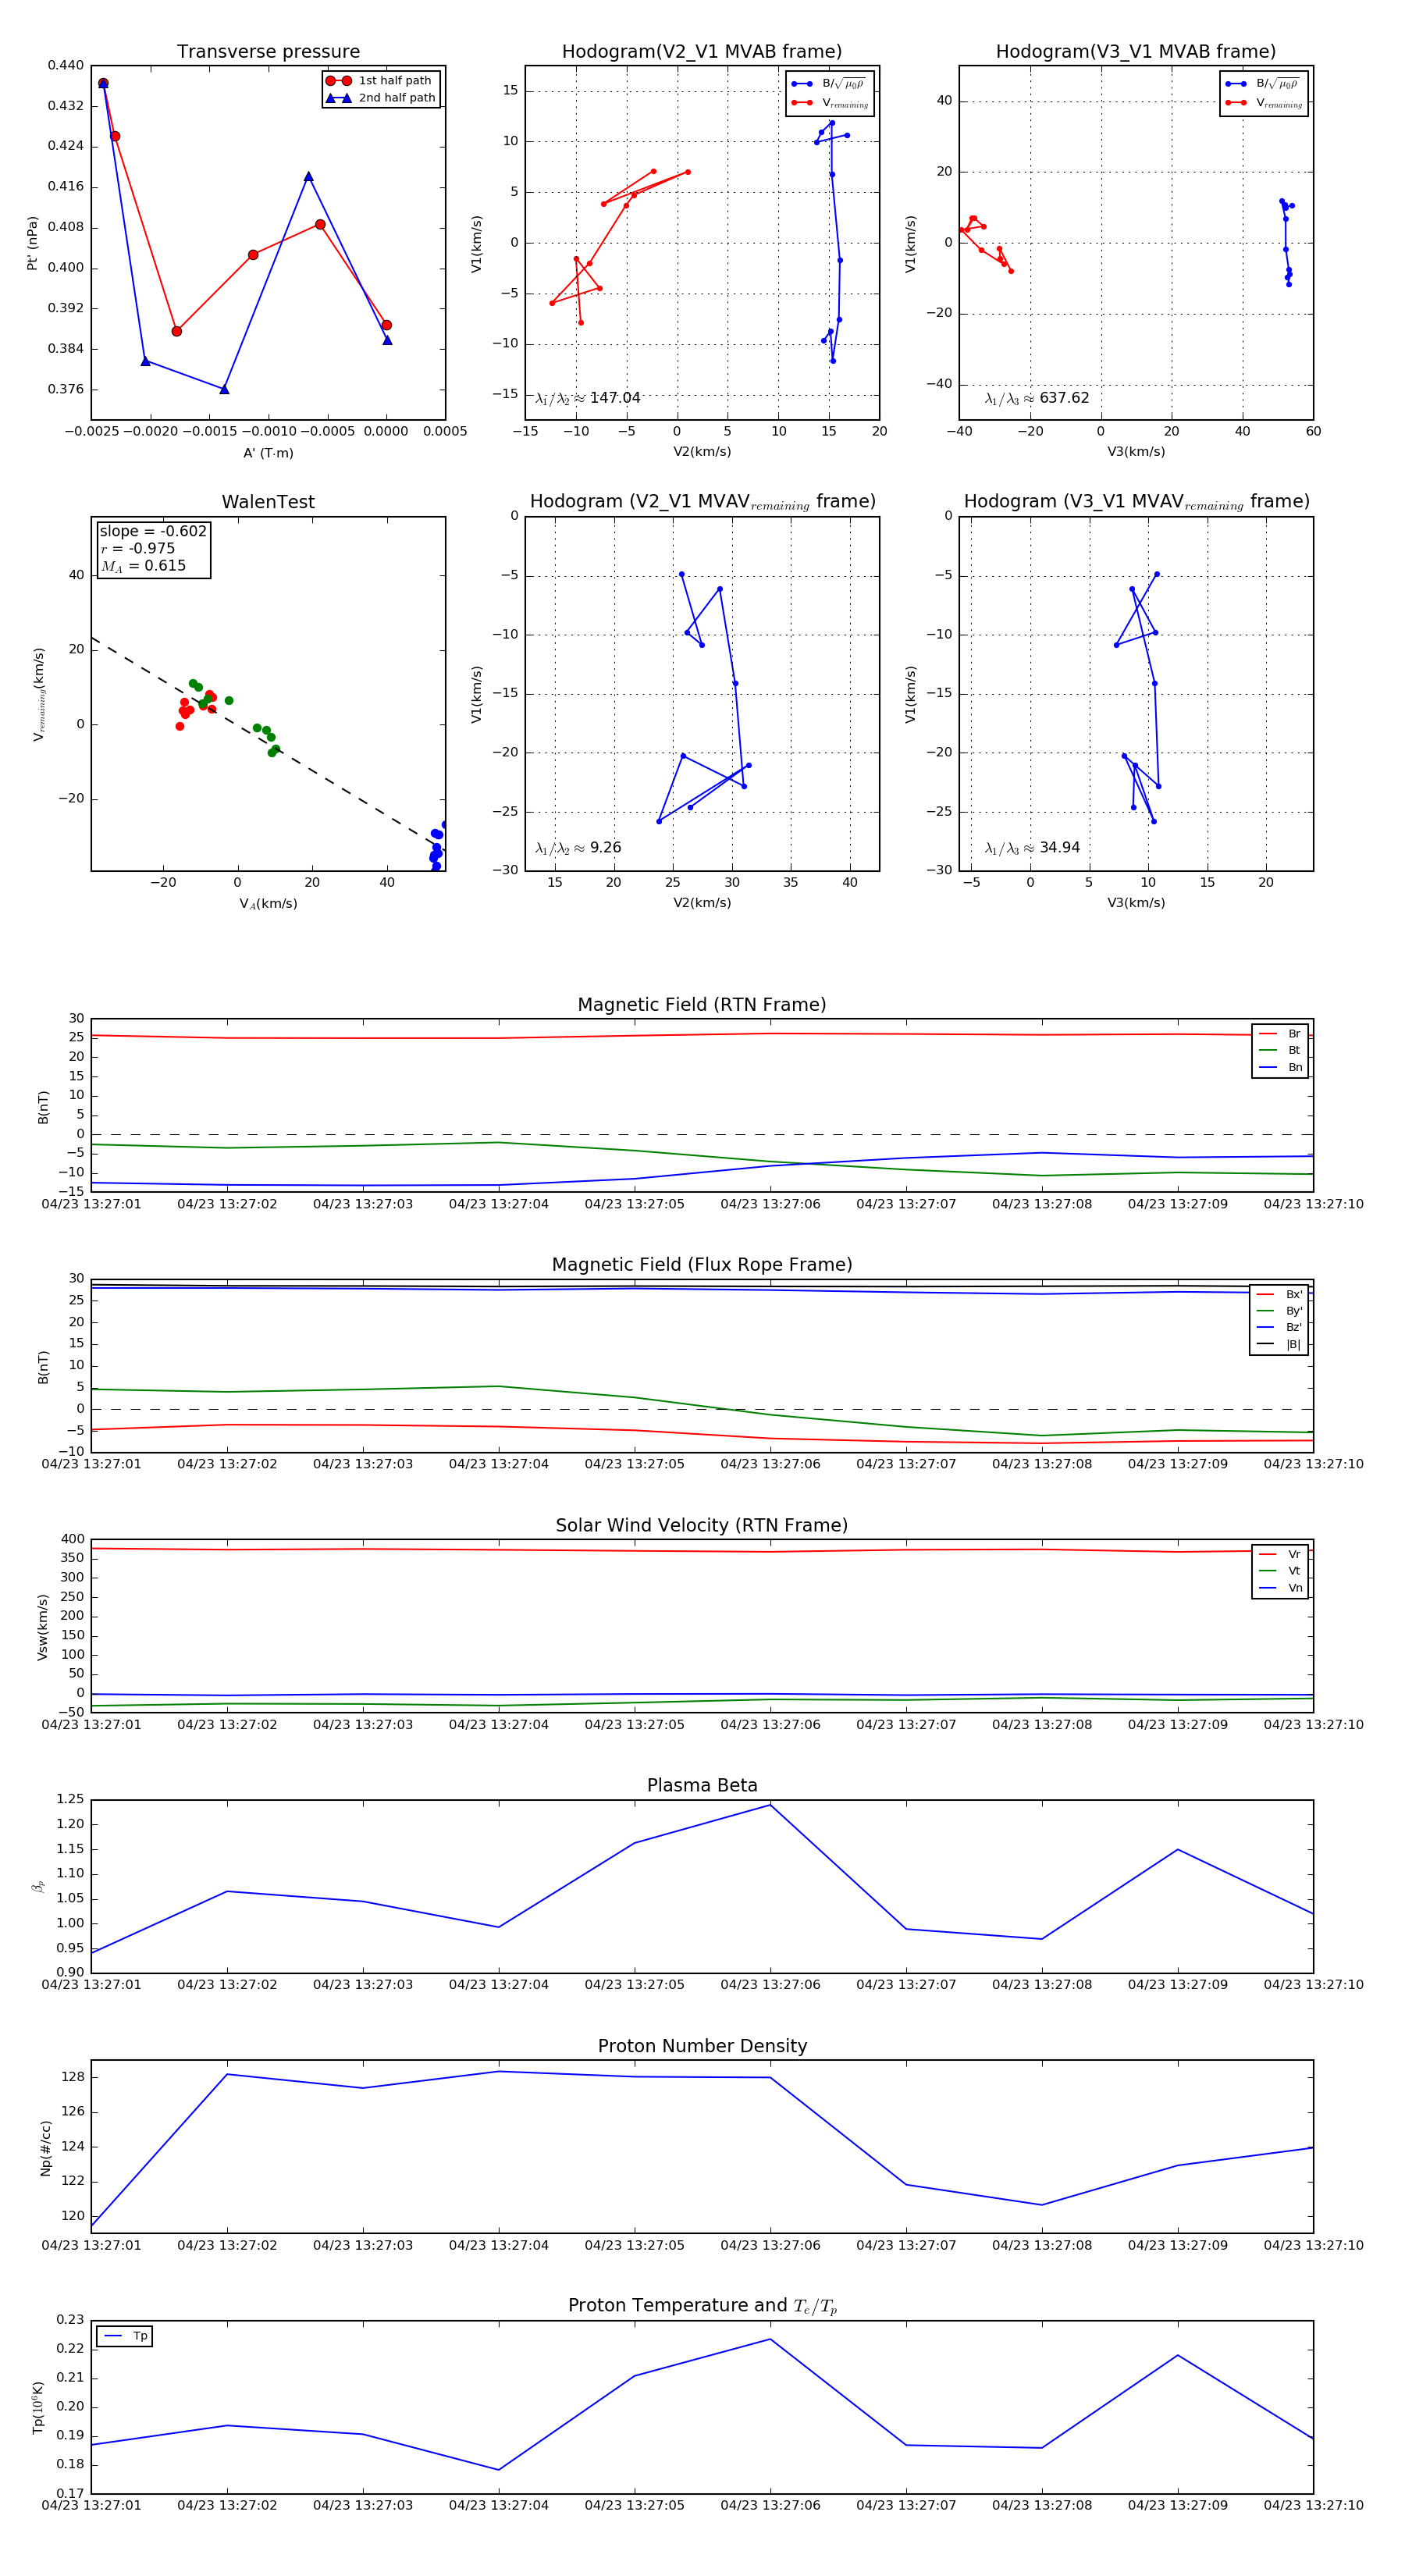Viewport: 1405px width, 2576px height.
Task: Click the "Magnetic Field (RTN Frame)" title
Action: tap(702, 1005)
